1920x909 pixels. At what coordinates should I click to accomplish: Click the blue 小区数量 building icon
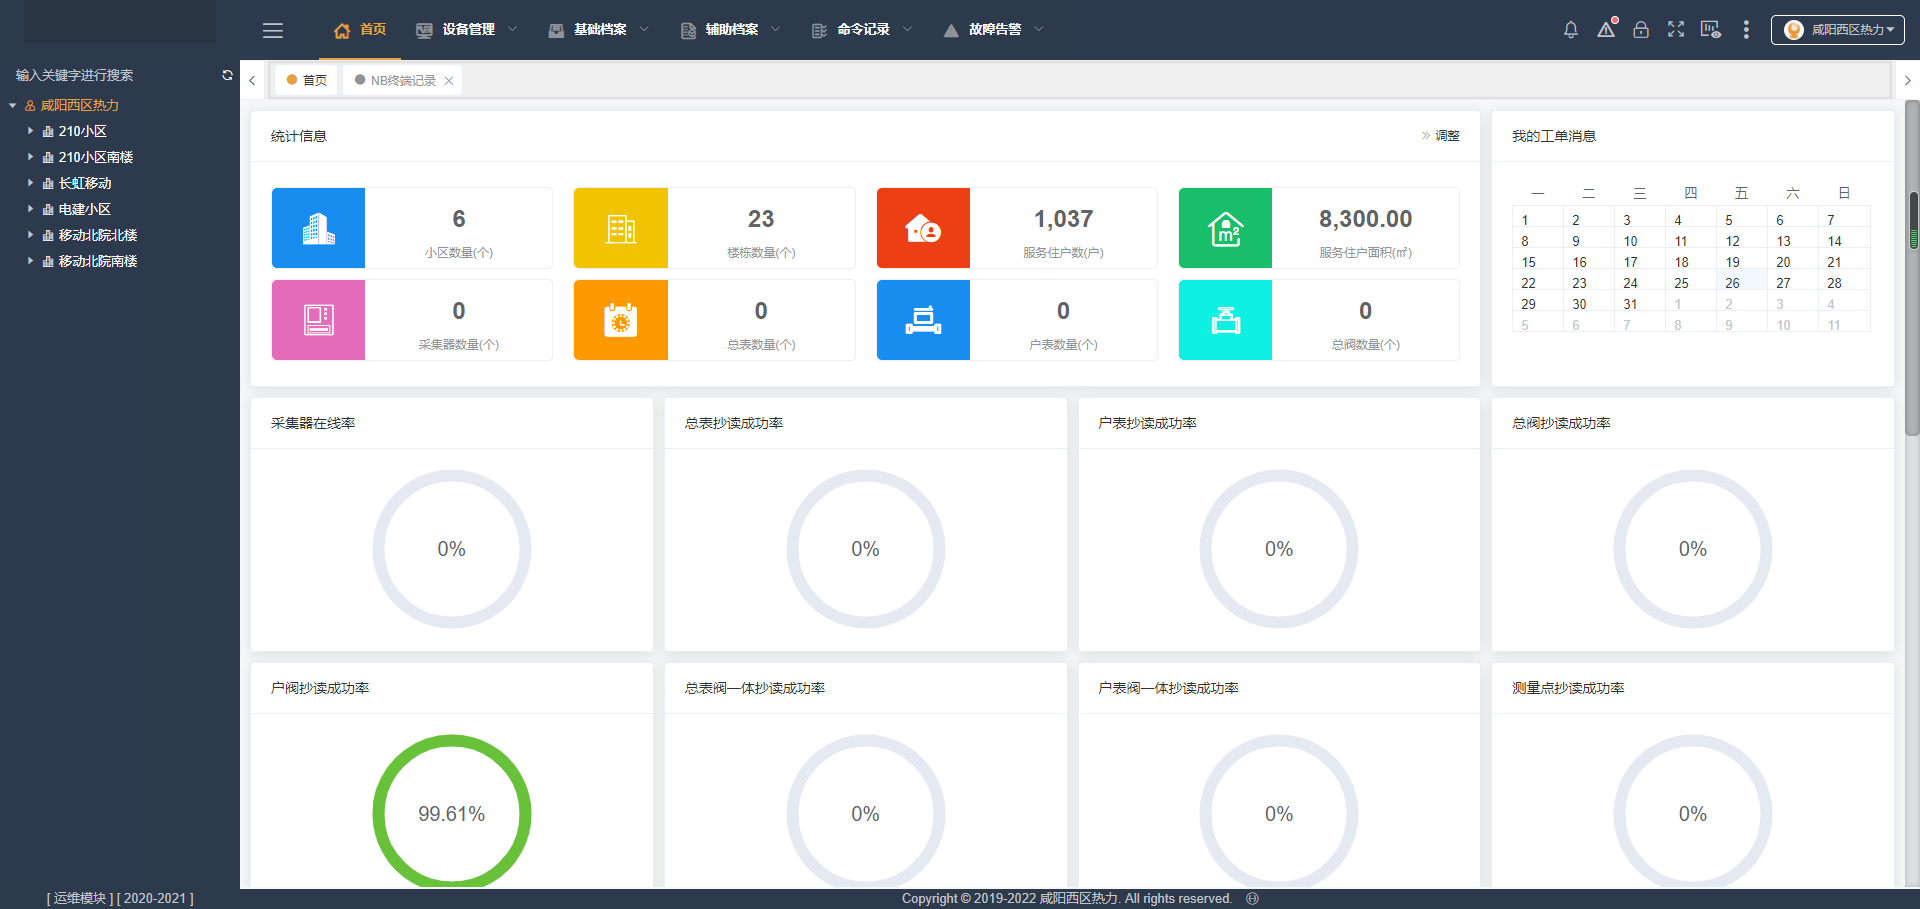coord(318,228)
